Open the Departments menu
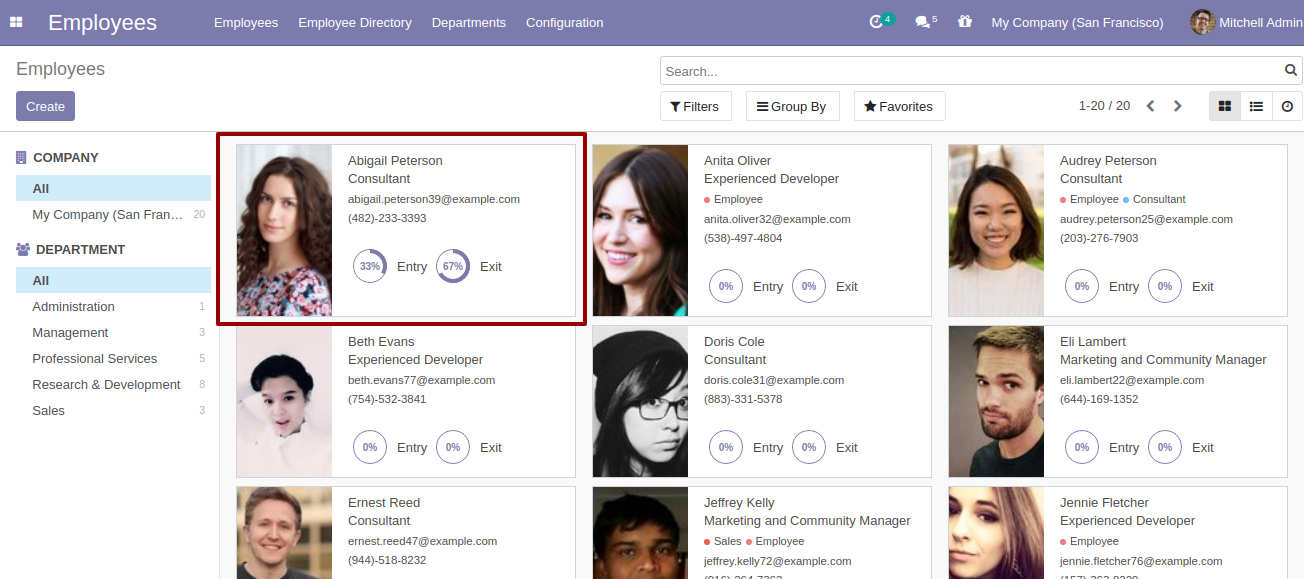The height and width of the screenshot is (579, 1304). point(469,22)
